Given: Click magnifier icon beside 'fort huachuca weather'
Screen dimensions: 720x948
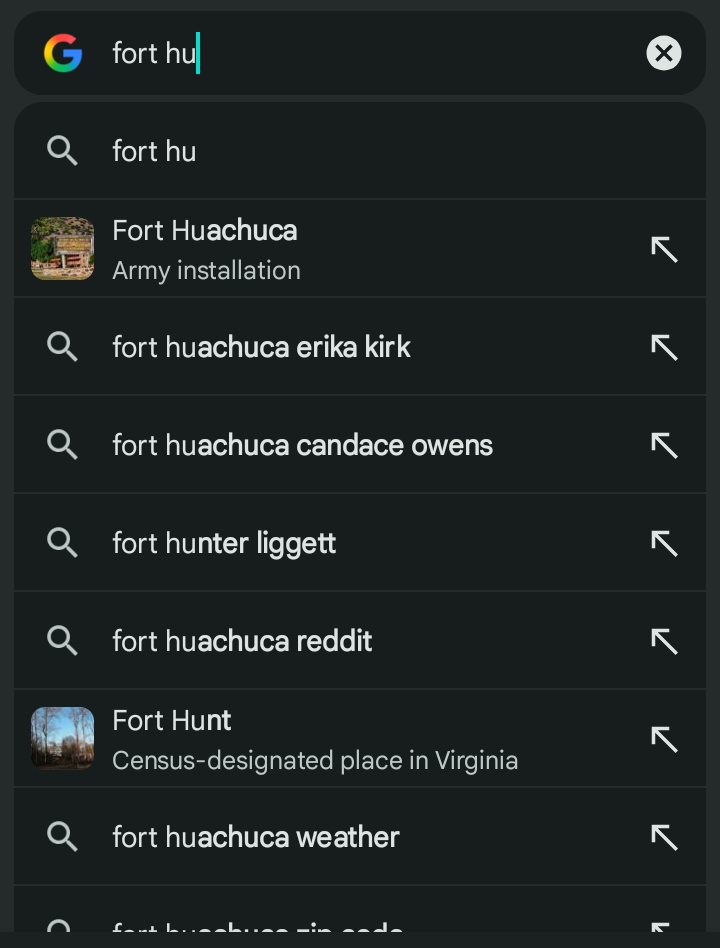Looking at the screenshot, I should pyautogui.click(x=62, y=837).
